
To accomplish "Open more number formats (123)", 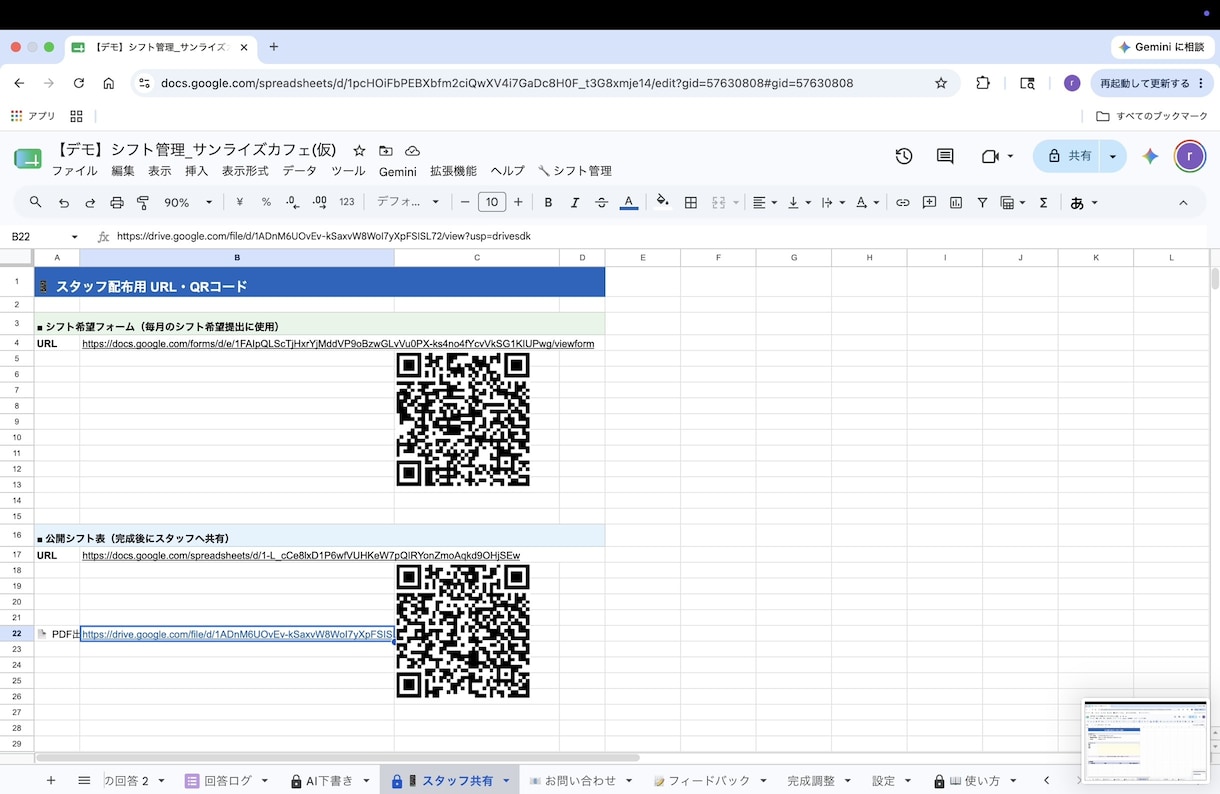I will click(x=347, y=202).
